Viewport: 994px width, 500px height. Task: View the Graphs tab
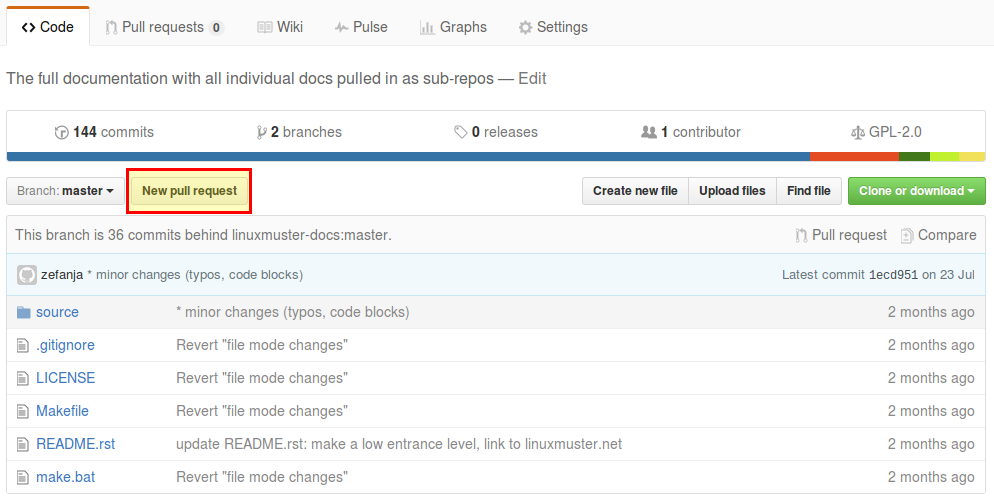coord(453,27)
